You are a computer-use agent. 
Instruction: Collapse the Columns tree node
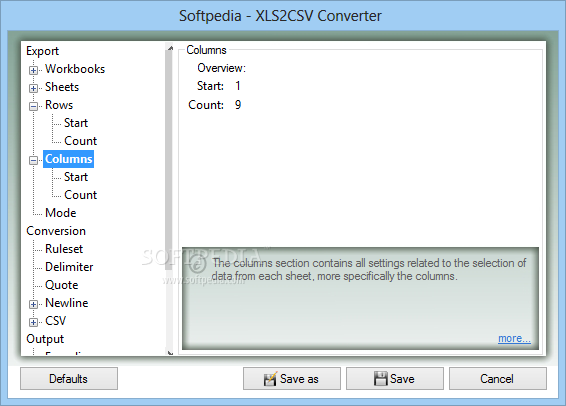point(33,160)
